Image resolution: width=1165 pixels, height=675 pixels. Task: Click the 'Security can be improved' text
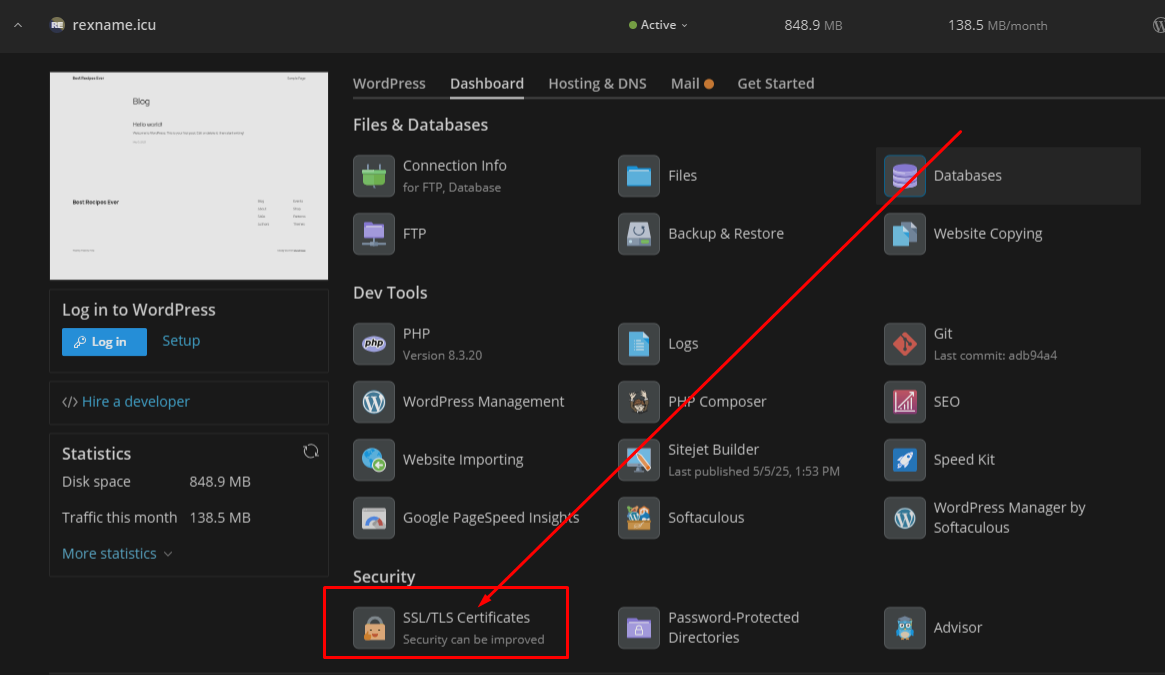coord(473,639)
